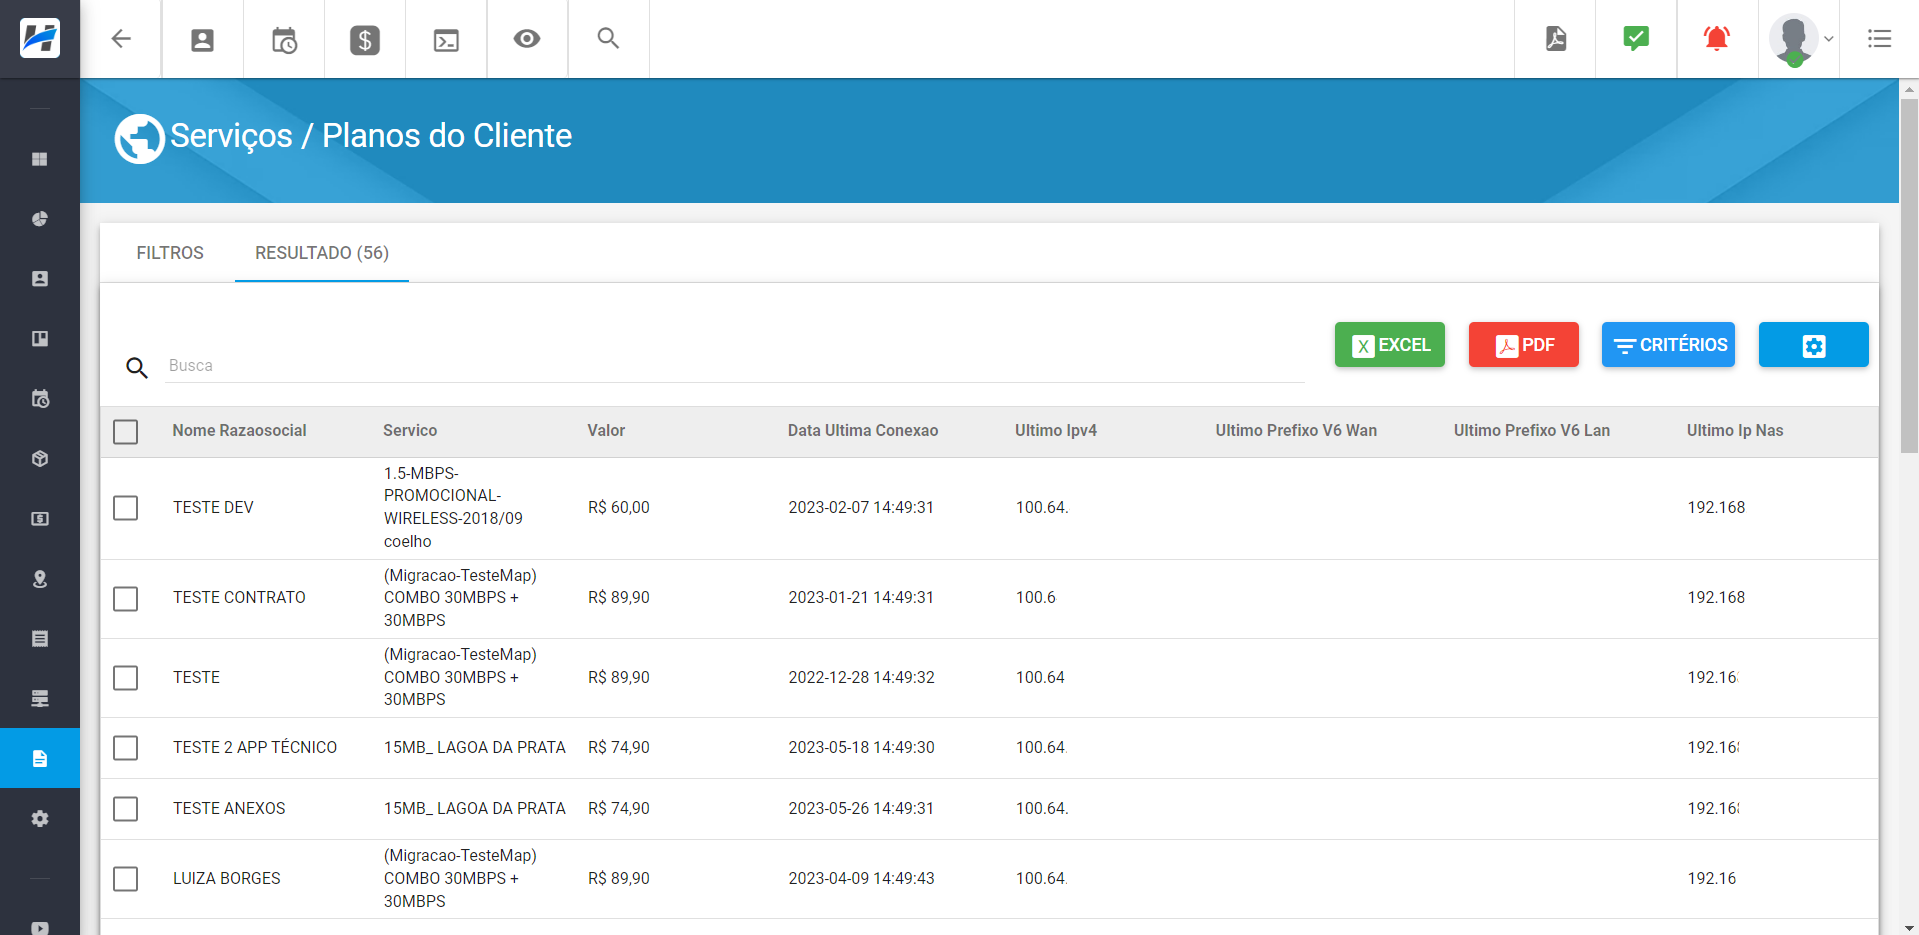Sort by Ultimo Ip Nas column header
The image size is (1919, 935).
[1735, 431]
